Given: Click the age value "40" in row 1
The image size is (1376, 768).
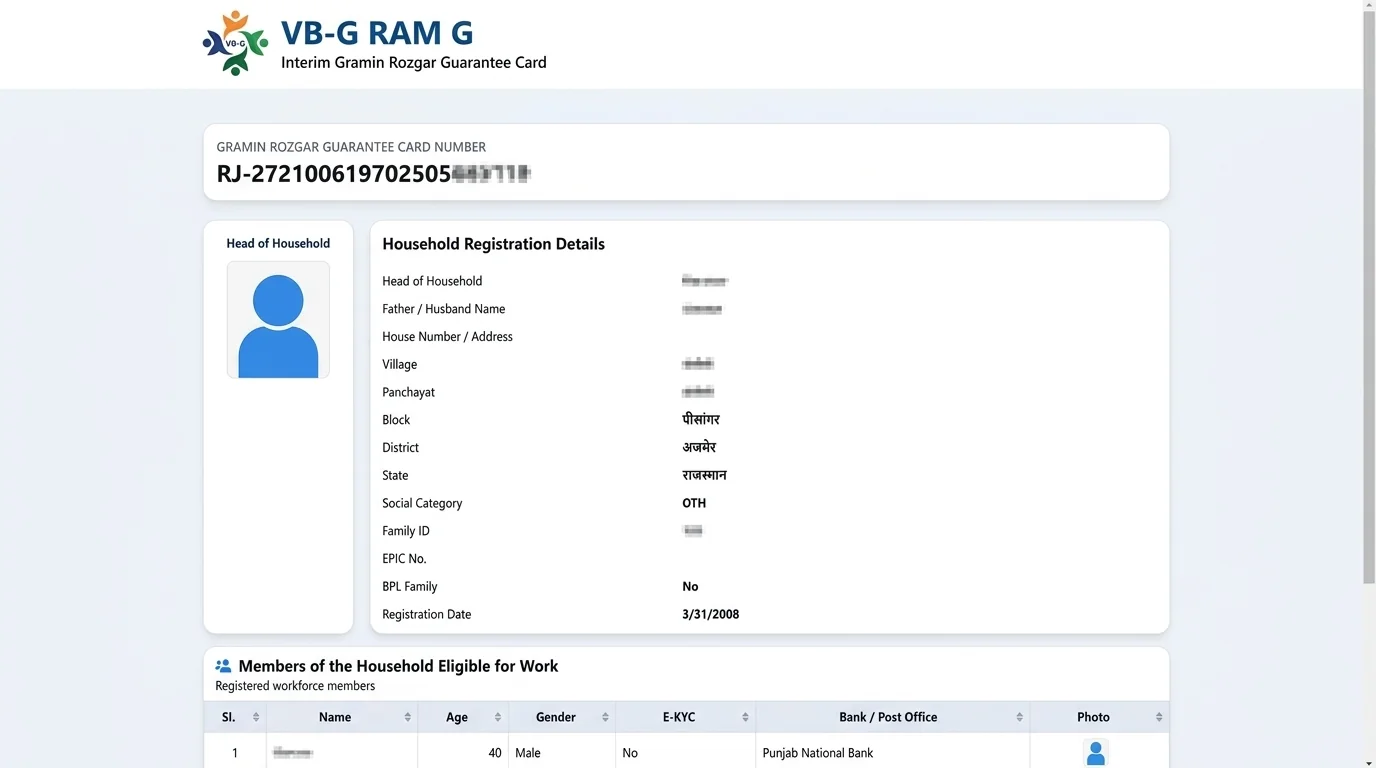Looking at the screenshot, I should coord(495,753).
